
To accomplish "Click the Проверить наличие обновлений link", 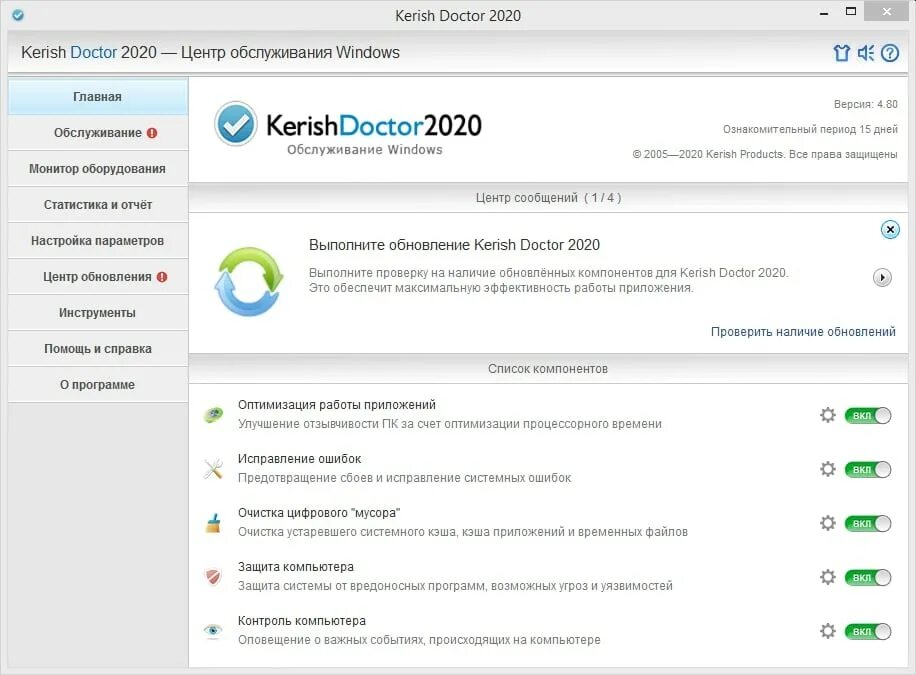I will [803, 332].
